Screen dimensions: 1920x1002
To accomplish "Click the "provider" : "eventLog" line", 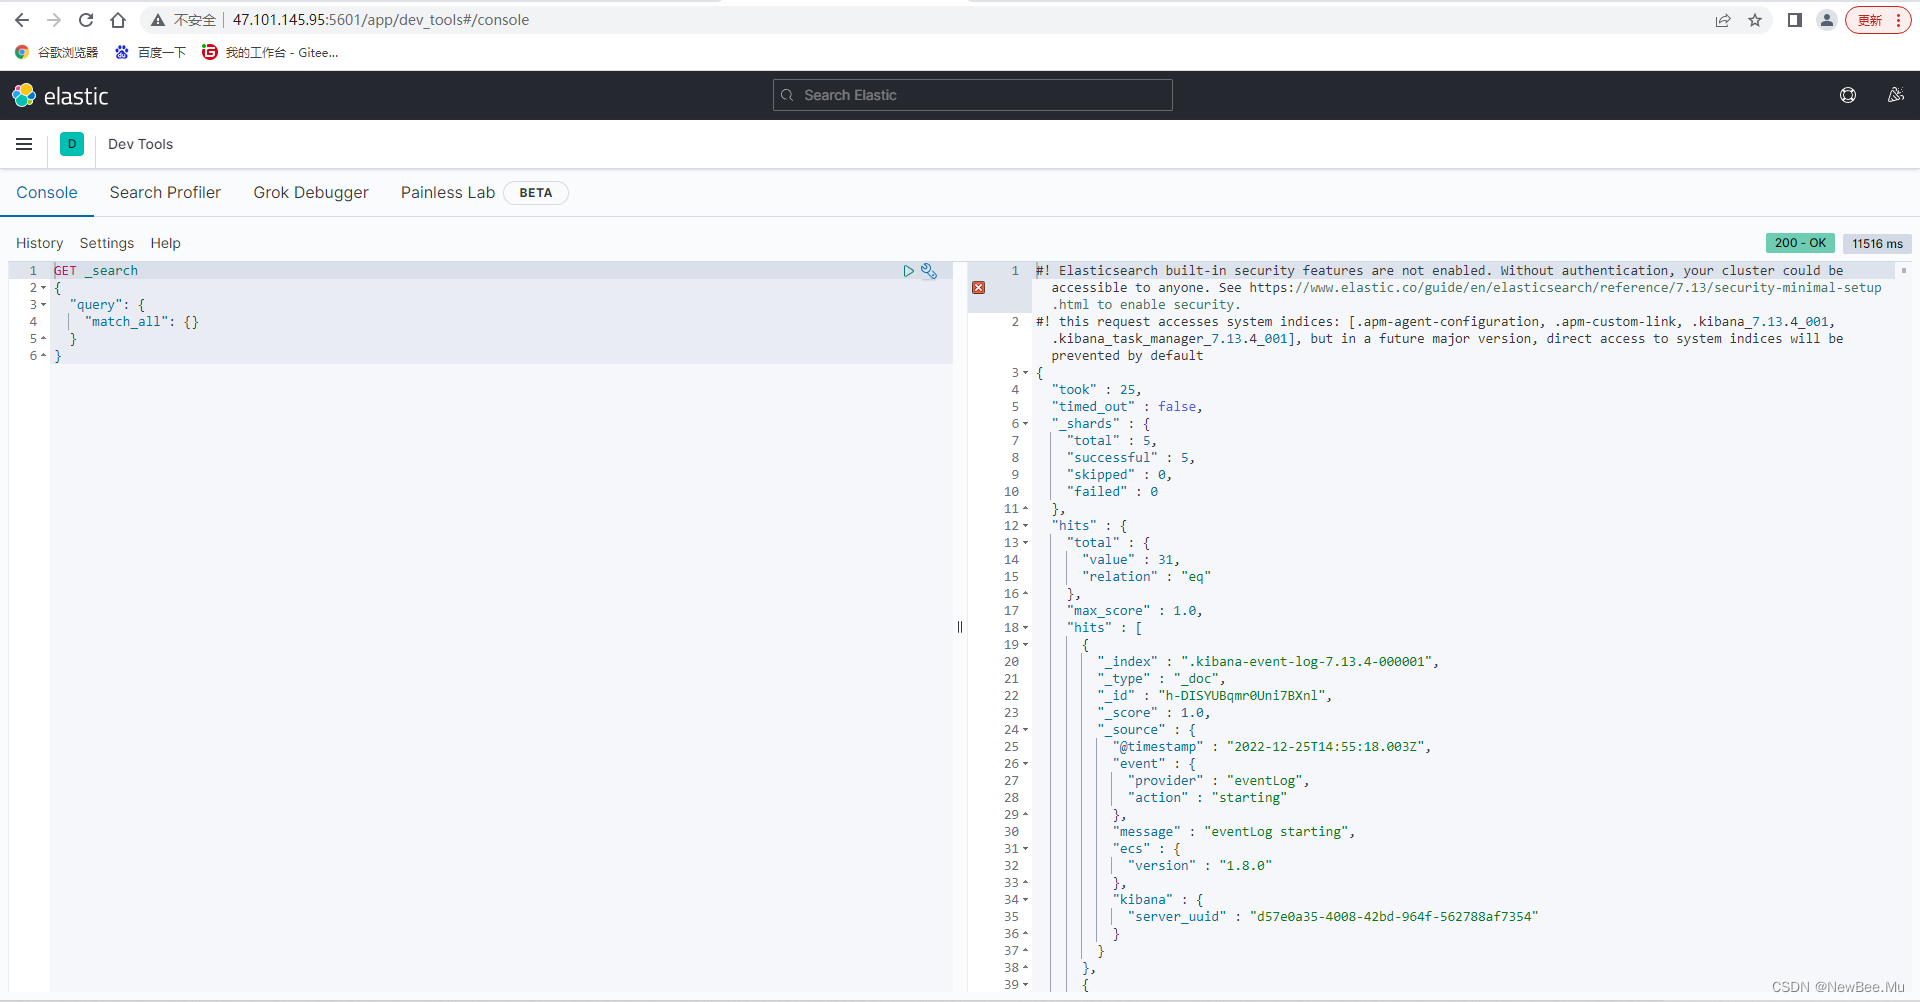I will pyautogui.click(x=1219, y=781).
